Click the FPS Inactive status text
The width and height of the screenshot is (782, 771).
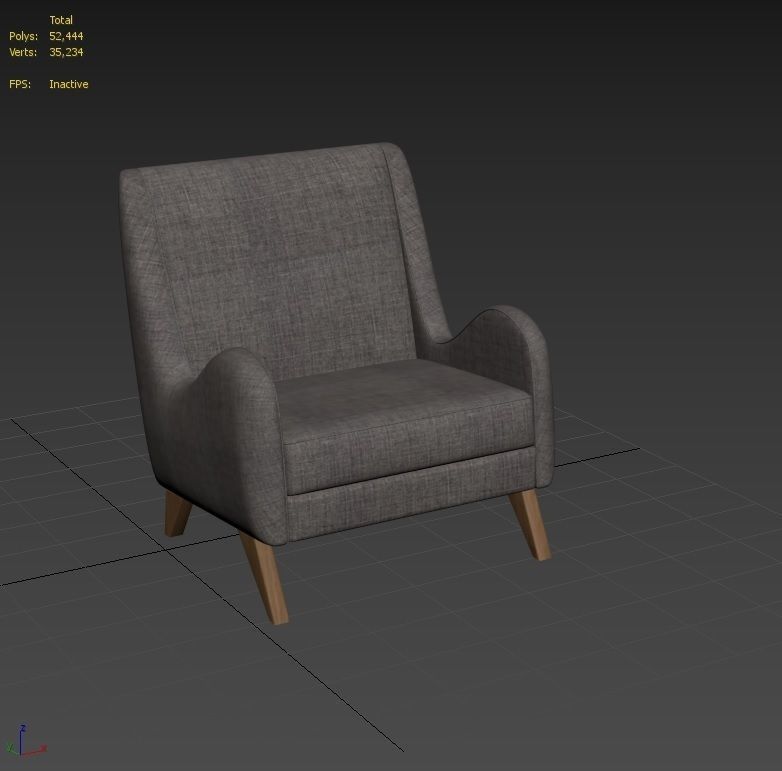click(68, 84)
